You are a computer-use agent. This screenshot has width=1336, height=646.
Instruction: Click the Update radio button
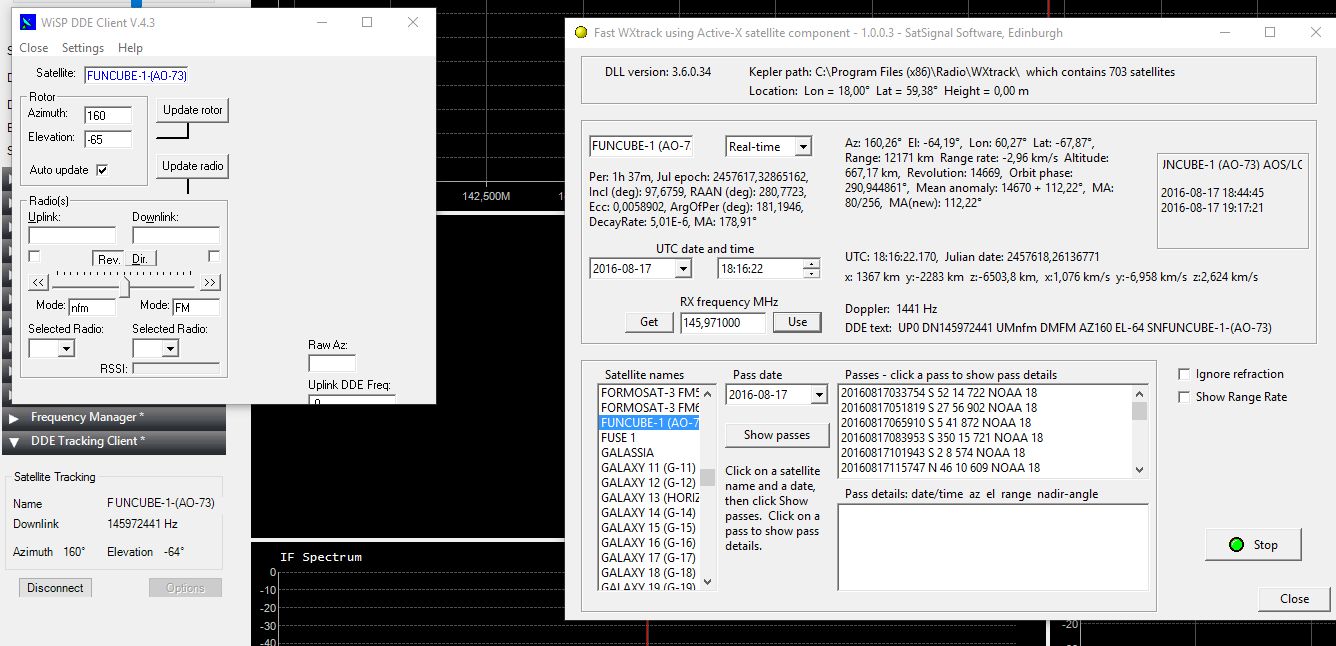(x=192, y=166)
